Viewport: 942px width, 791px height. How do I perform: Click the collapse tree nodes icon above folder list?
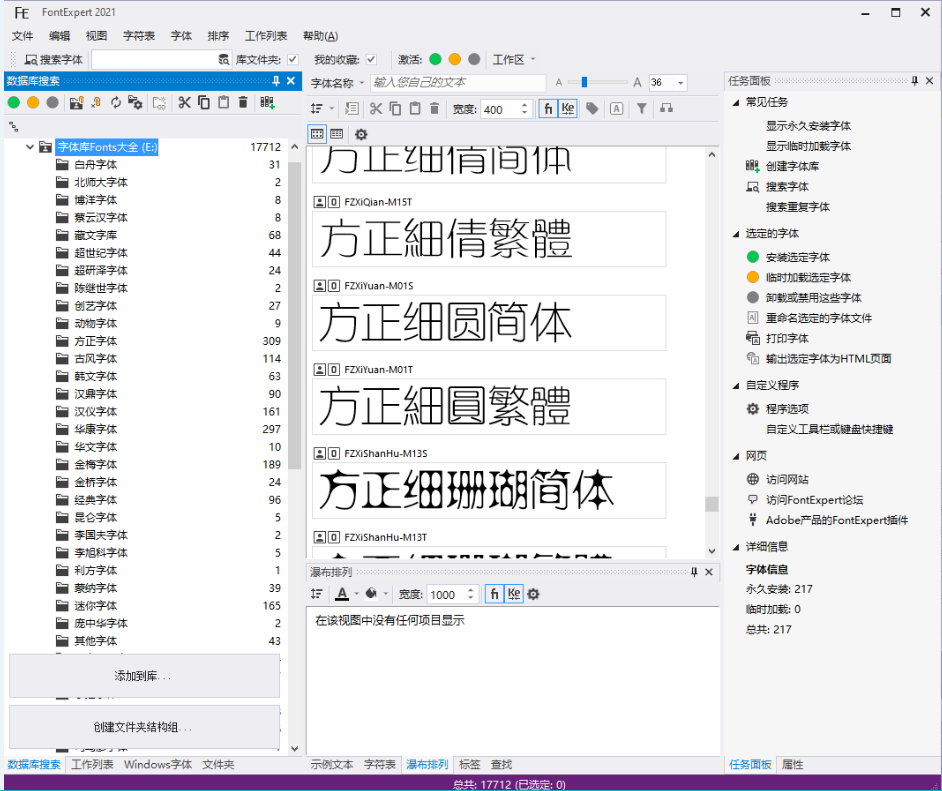pos(14,127)
